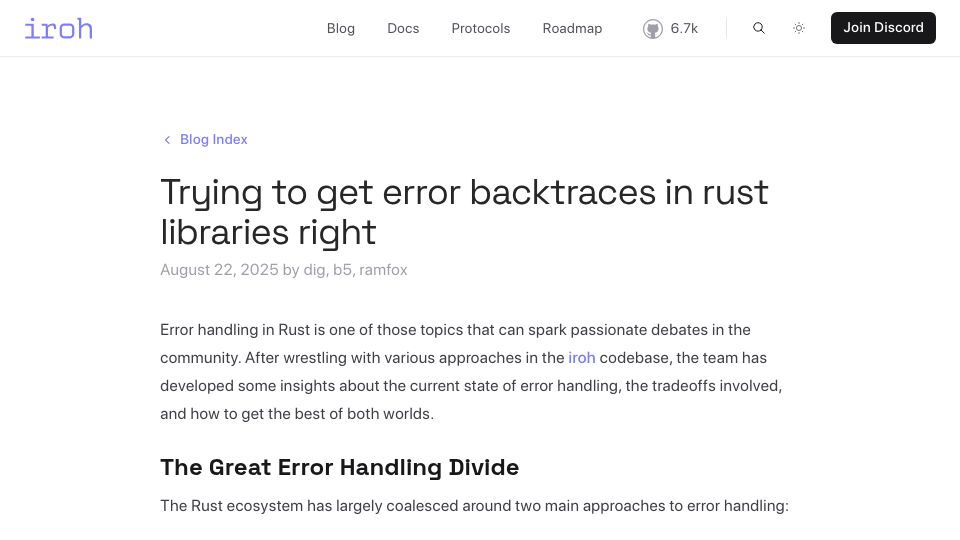
Task: Open site search magnifier icon
Action: (759, 28)
